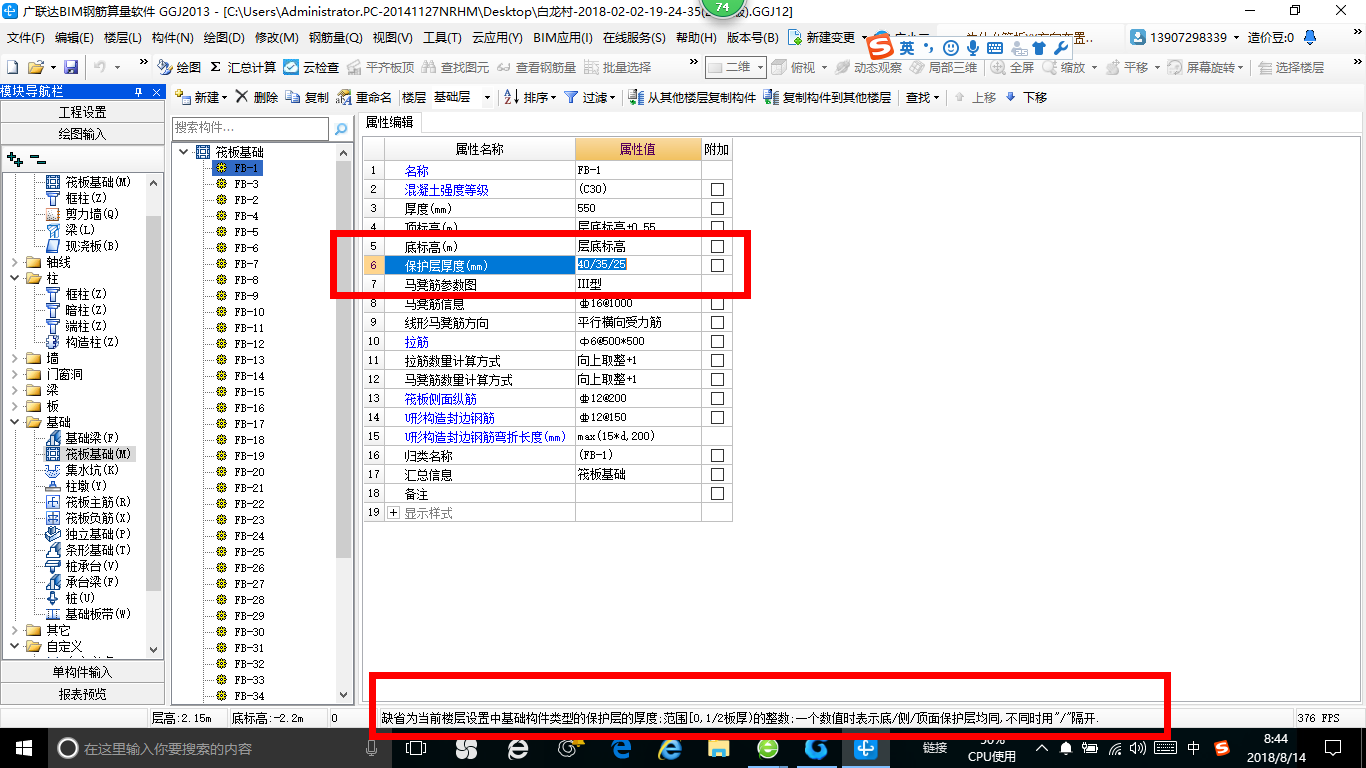The image size is (1366, 768).
Task: Tick 附加 checkbox for 备注 row
Action: [x=717, y=493]
